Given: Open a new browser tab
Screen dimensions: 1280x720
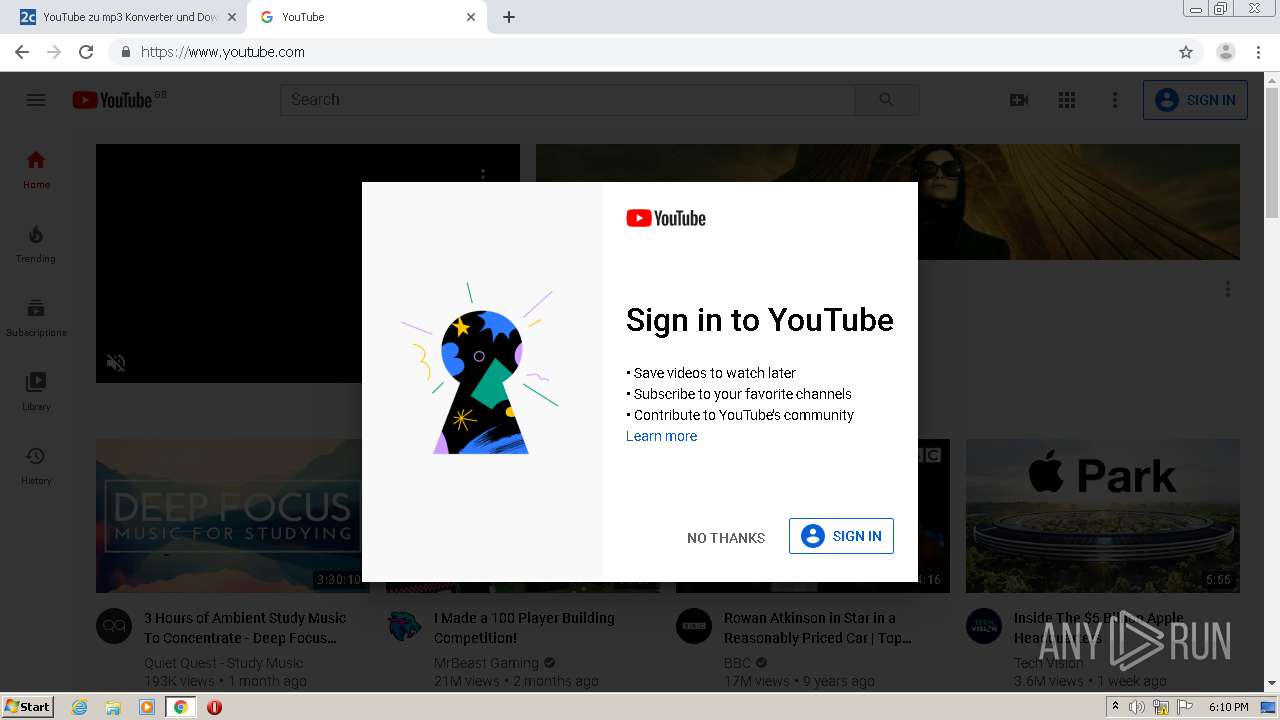Looking at the screenshot, I should tap(509, 17).
